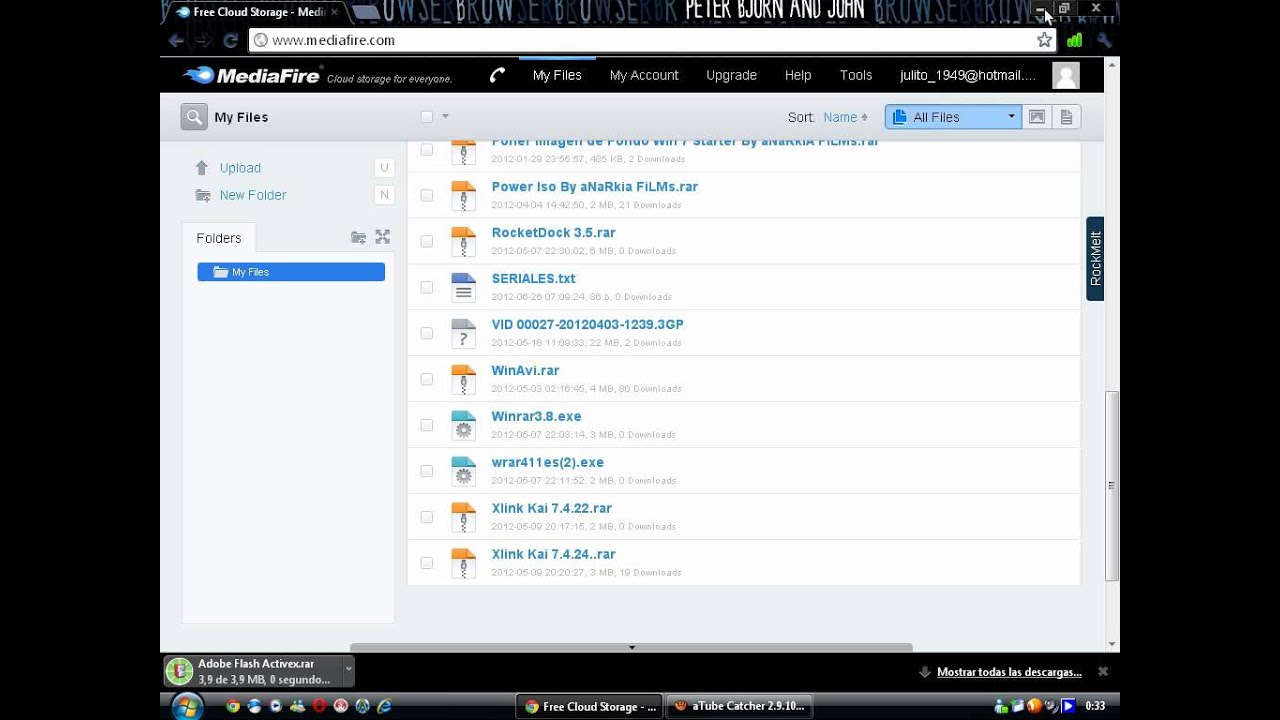1280x720 pixels.
Task: Click the New Folder link
Action: 253,195
